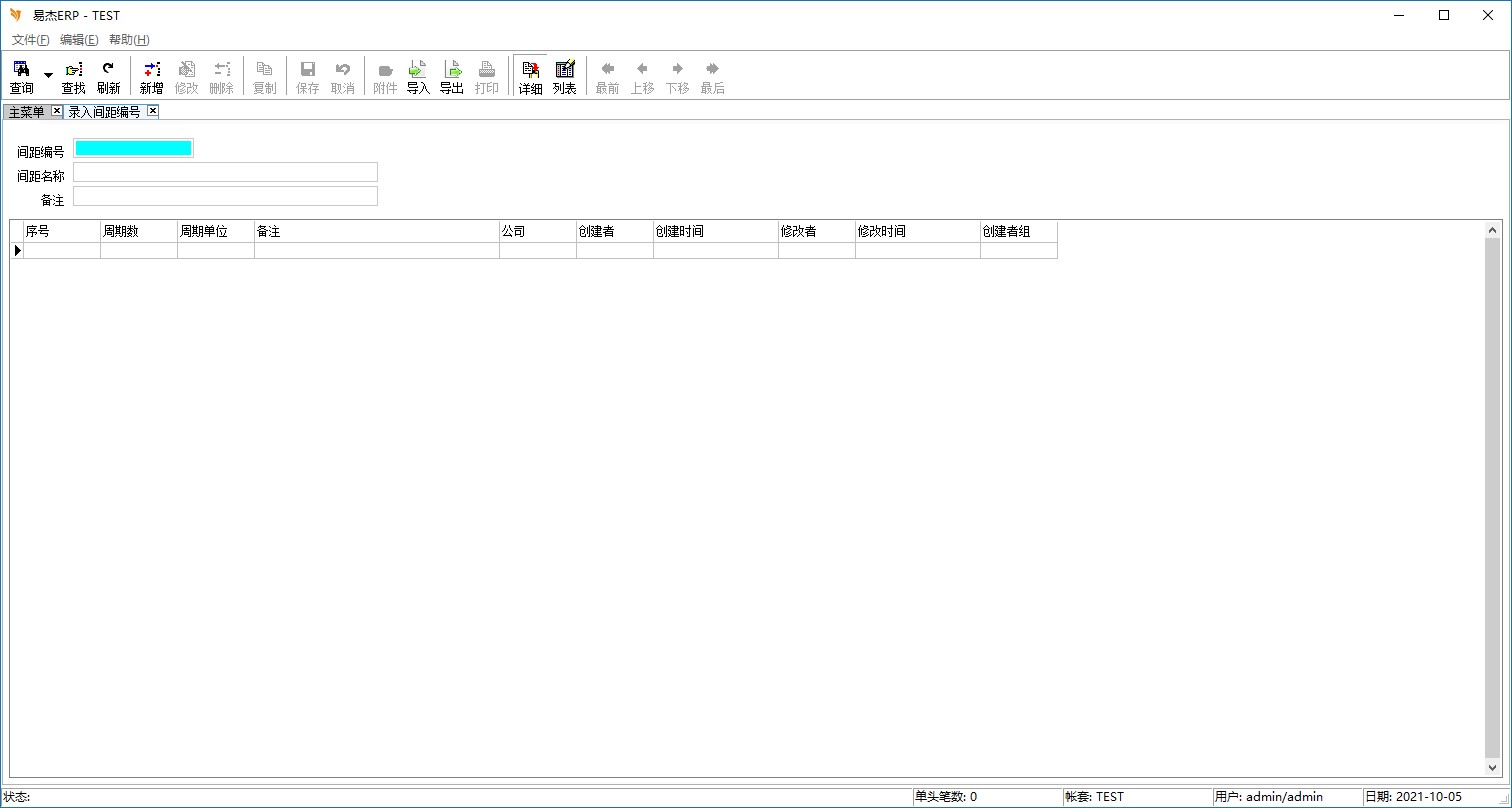Switch to the 主菜单 tab
The height and width of the screenshot is (808, 1512).
[27, 112]
